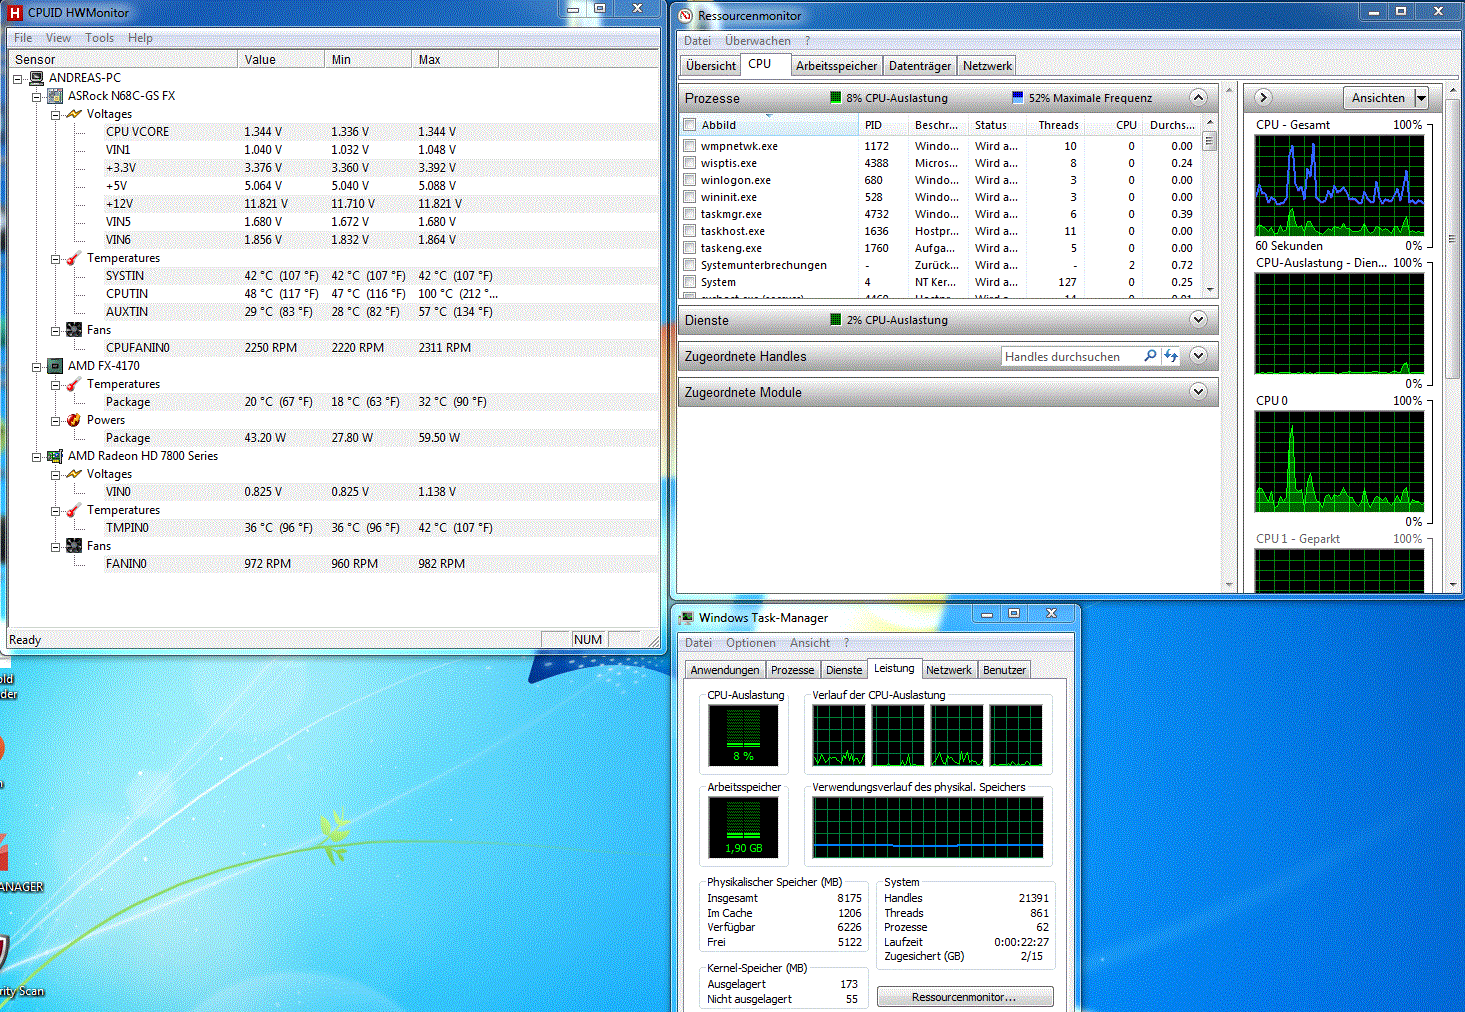Image resolution: width=1465 pixels, height=1012 pixels.
Task: Click the AMD FX-4170 processor icon
Action: tap(55, 366)
